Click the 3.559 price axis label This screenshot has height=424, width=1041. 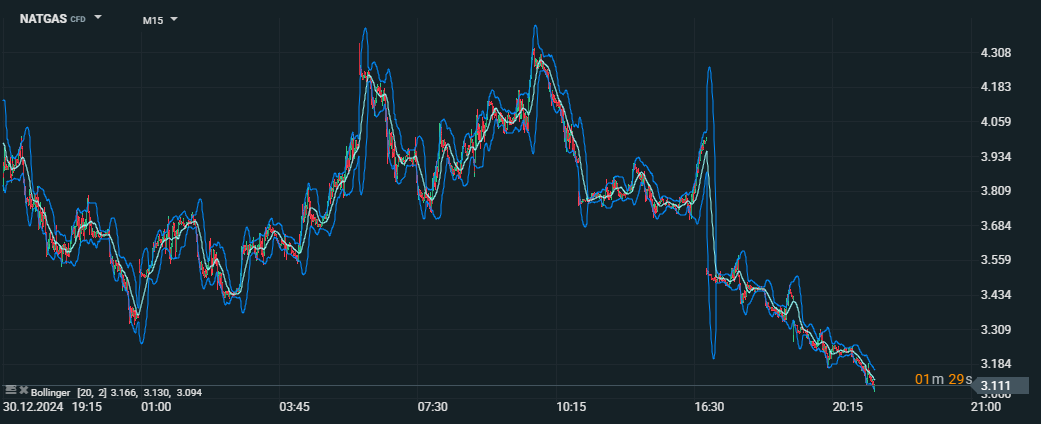tap(995, 259)
